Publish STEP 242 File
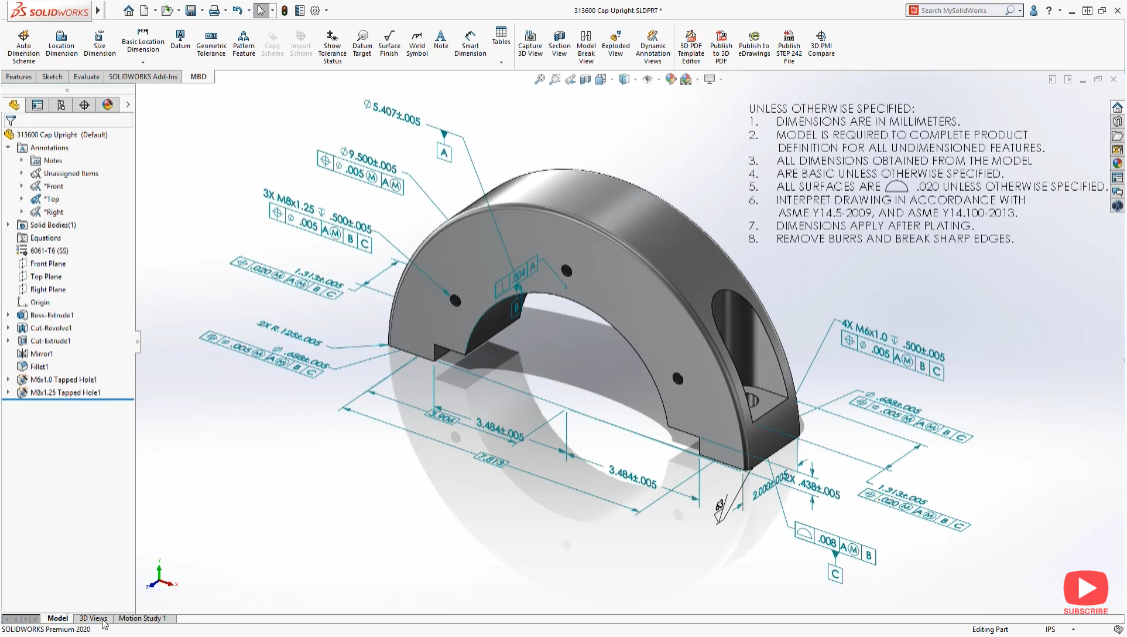This screenshot has height=637, width=1127. tap(788, 47)
